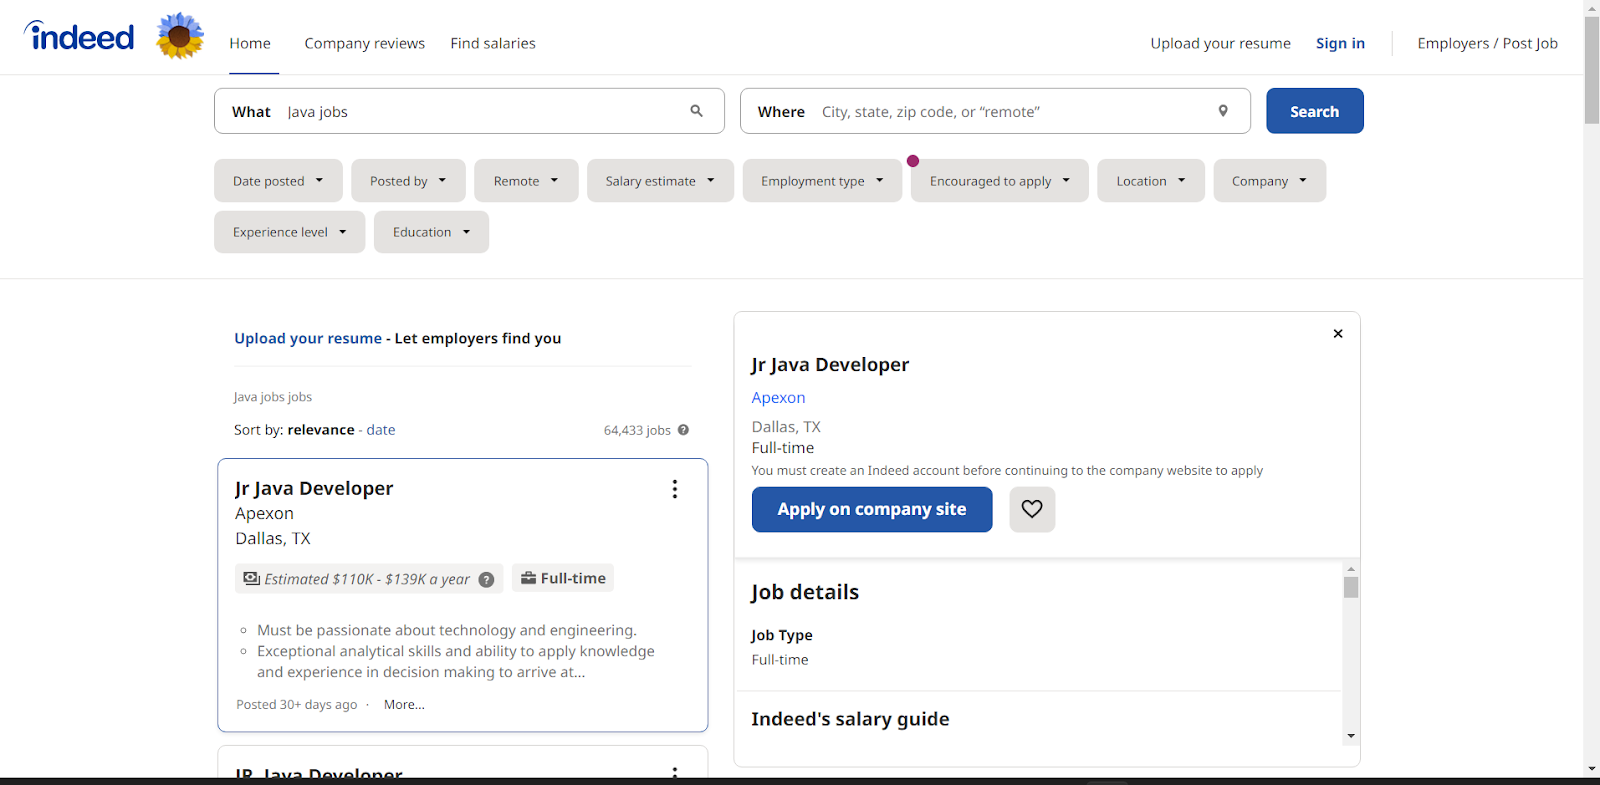Click the Upload your resume link above results
1600x785 pixels.
click(x=308, y=338)
